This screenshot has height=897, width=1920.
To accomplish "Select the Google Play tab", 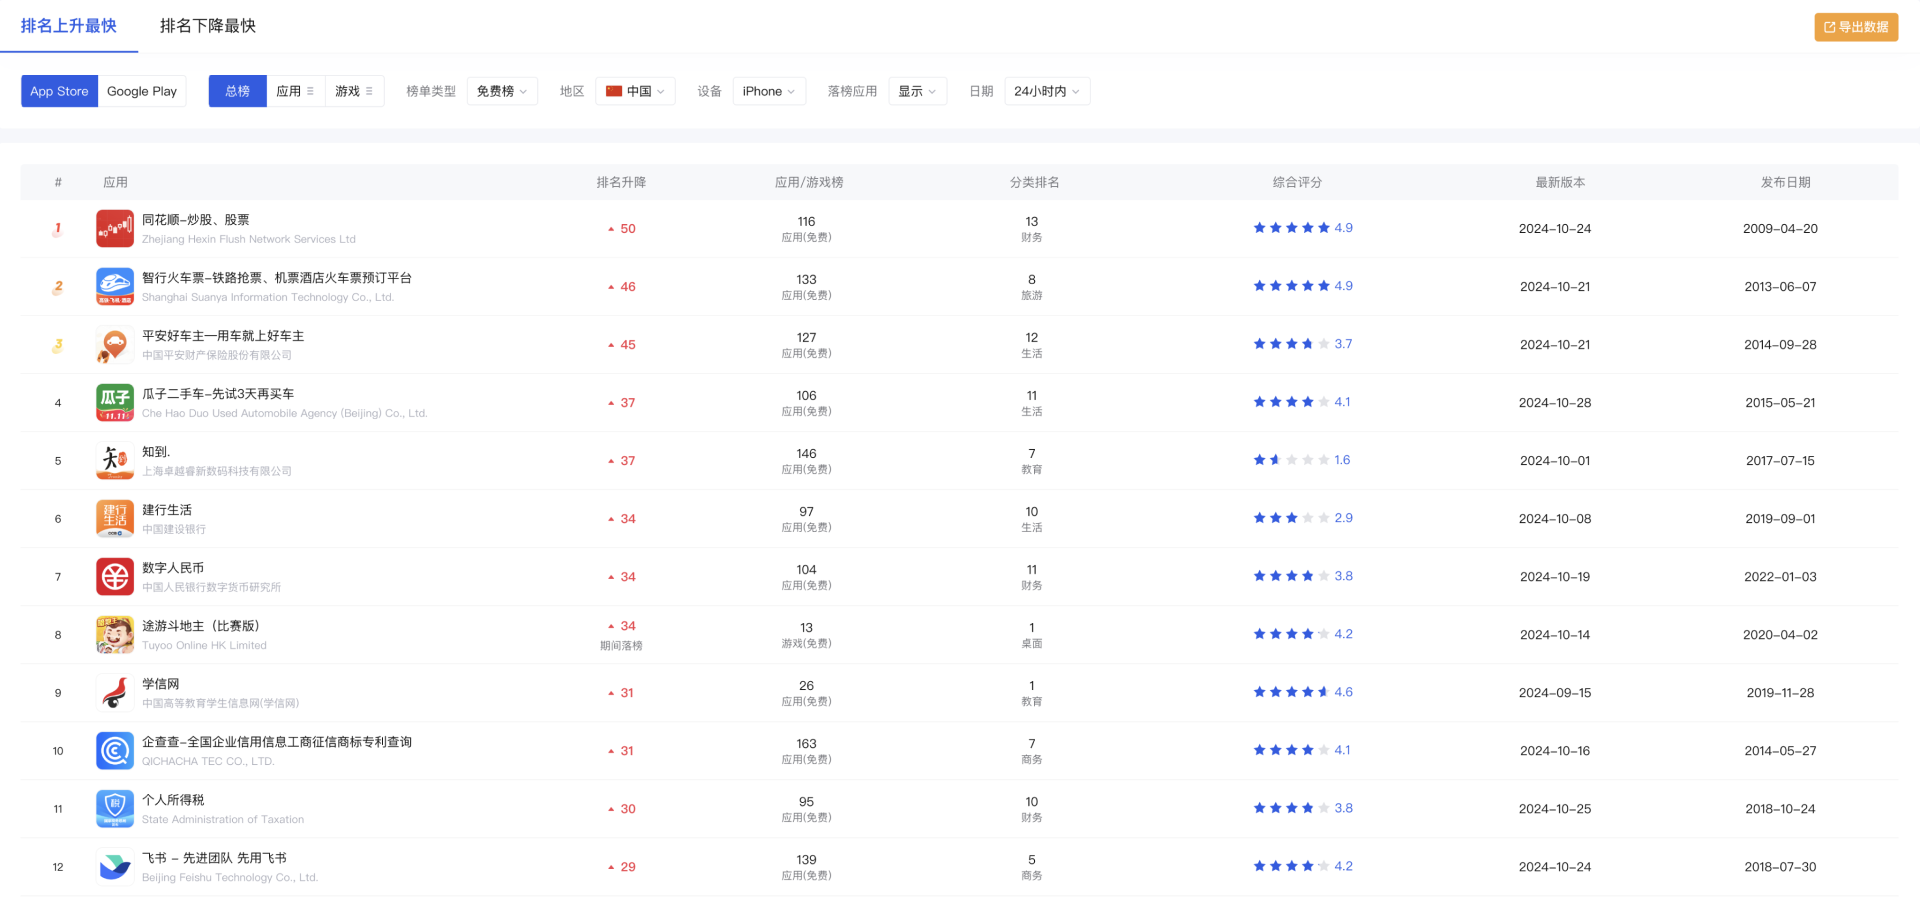I will [x=142, y=91].
